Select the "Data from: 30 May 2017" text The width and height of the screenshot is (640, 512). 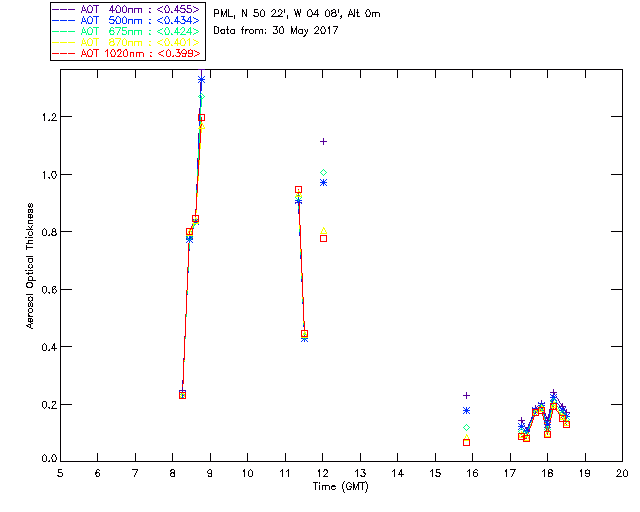[x=276, y=30]
